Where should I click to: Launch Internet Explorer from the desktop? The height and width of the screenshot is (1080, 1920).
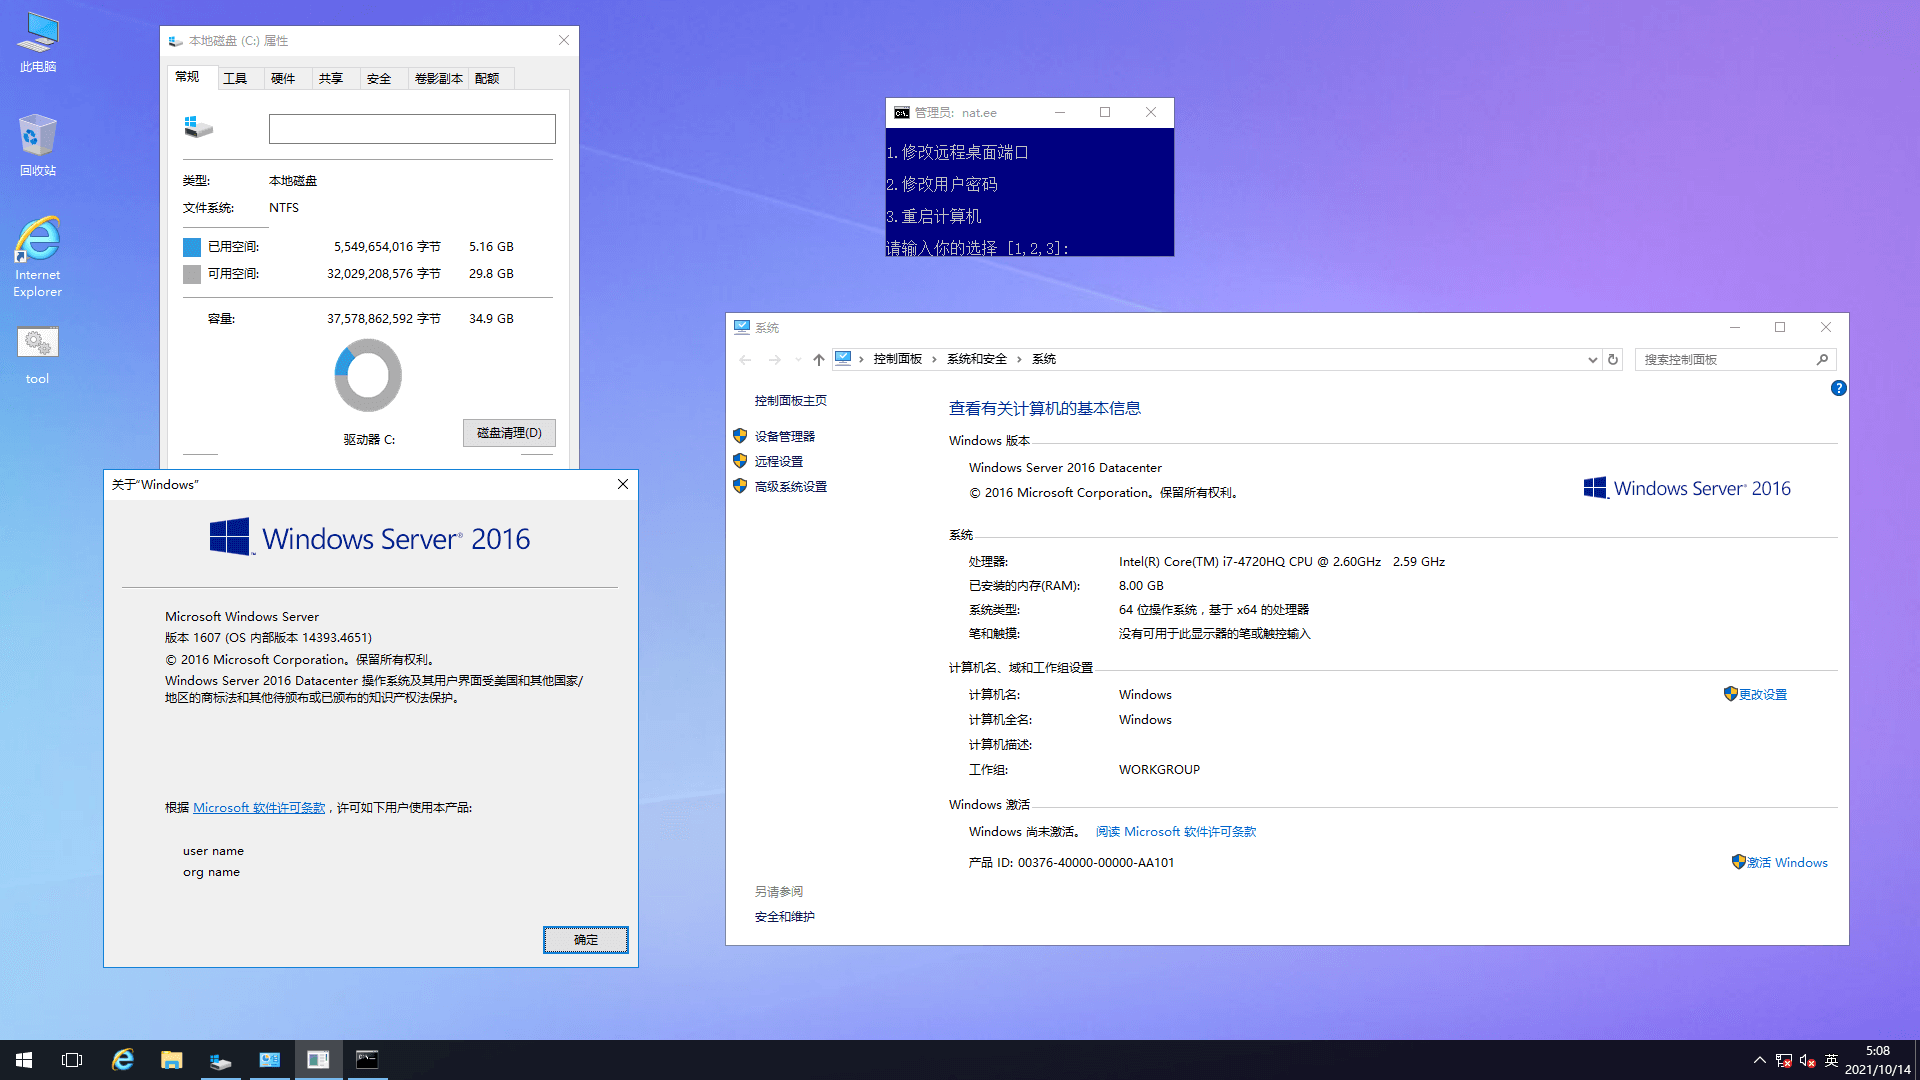(x=38, y=256)
